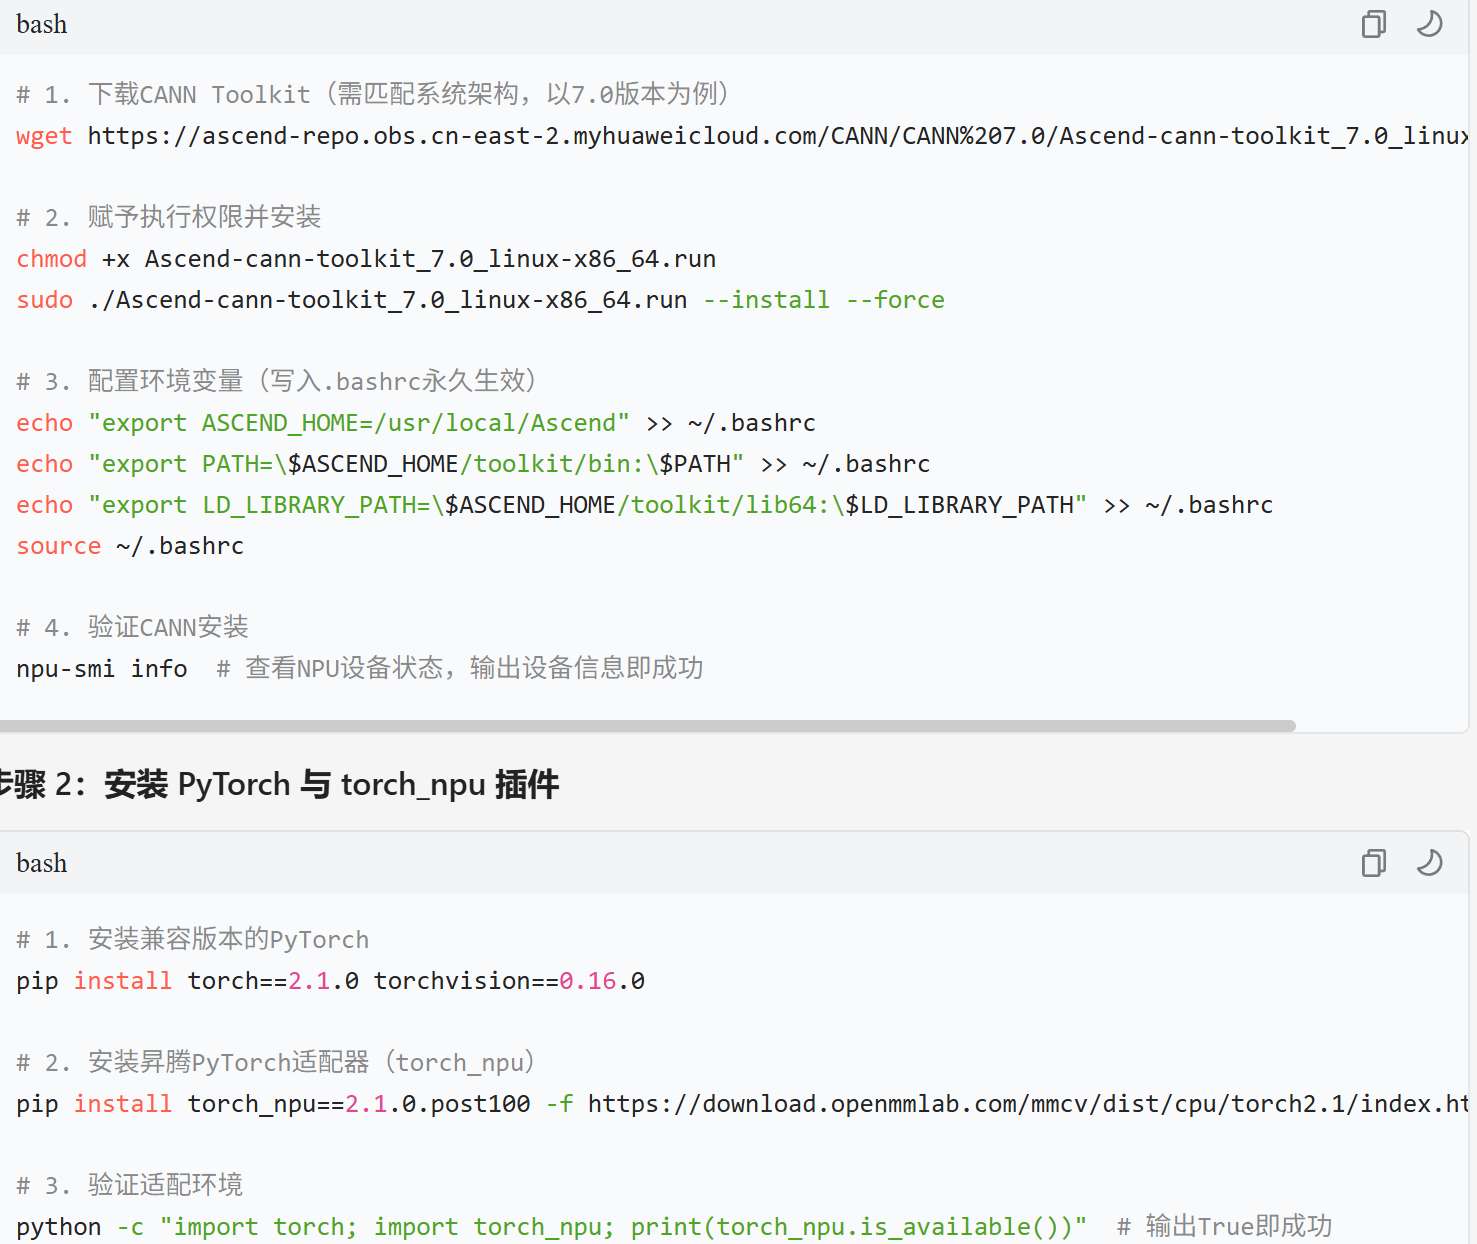
Task: Click the 'bash' label of first code block
Action: click(42, 24)
